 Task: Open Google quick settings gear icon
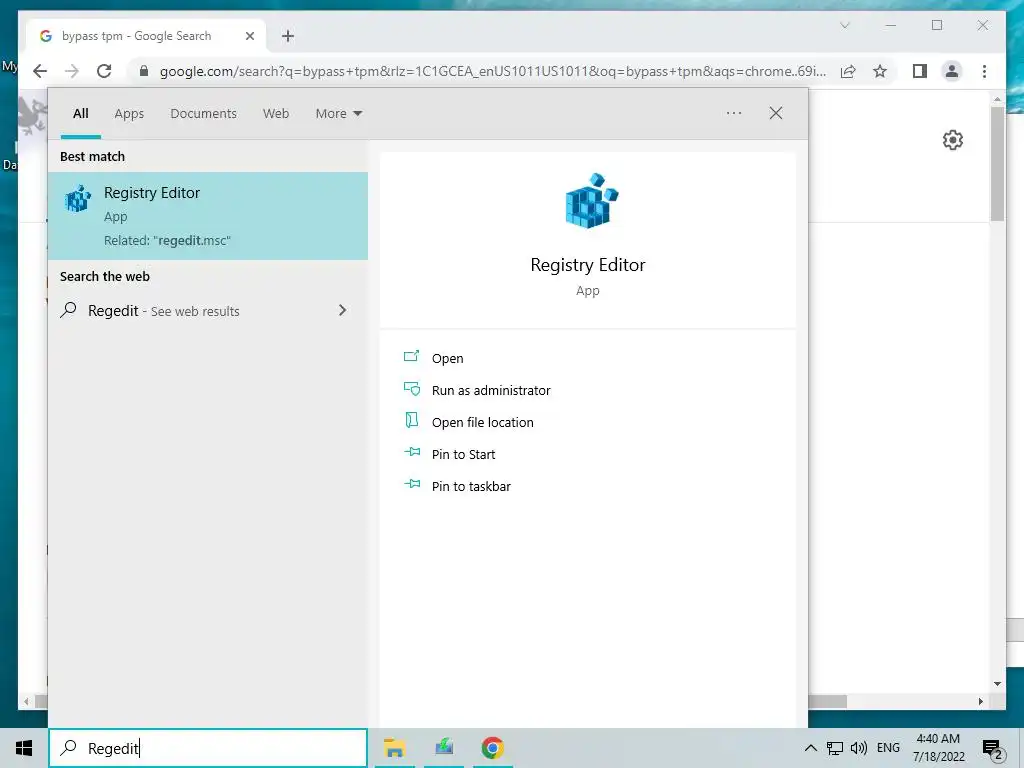[x=953, y=140]
